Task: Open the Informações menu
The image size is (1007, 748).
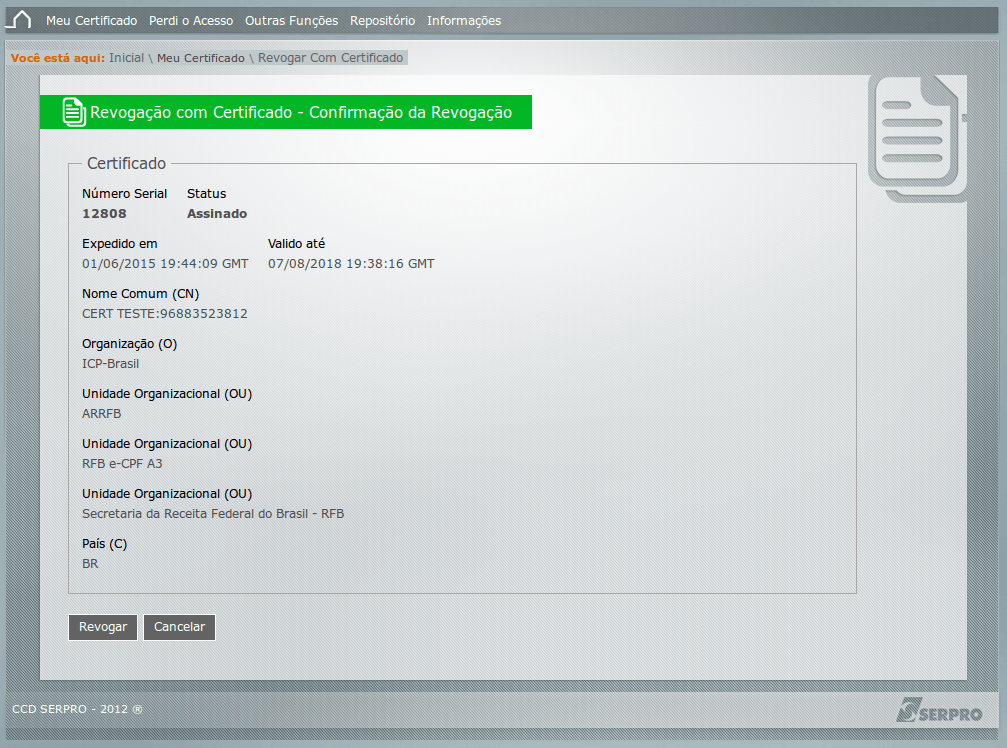Action: [x=464, y=21]
